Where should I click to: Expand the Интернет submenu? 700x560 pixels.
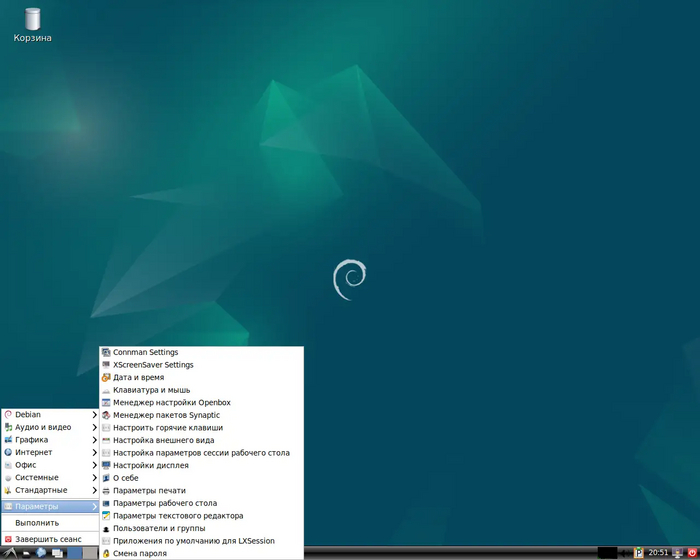pyautogui.click(x=50, y=452)
